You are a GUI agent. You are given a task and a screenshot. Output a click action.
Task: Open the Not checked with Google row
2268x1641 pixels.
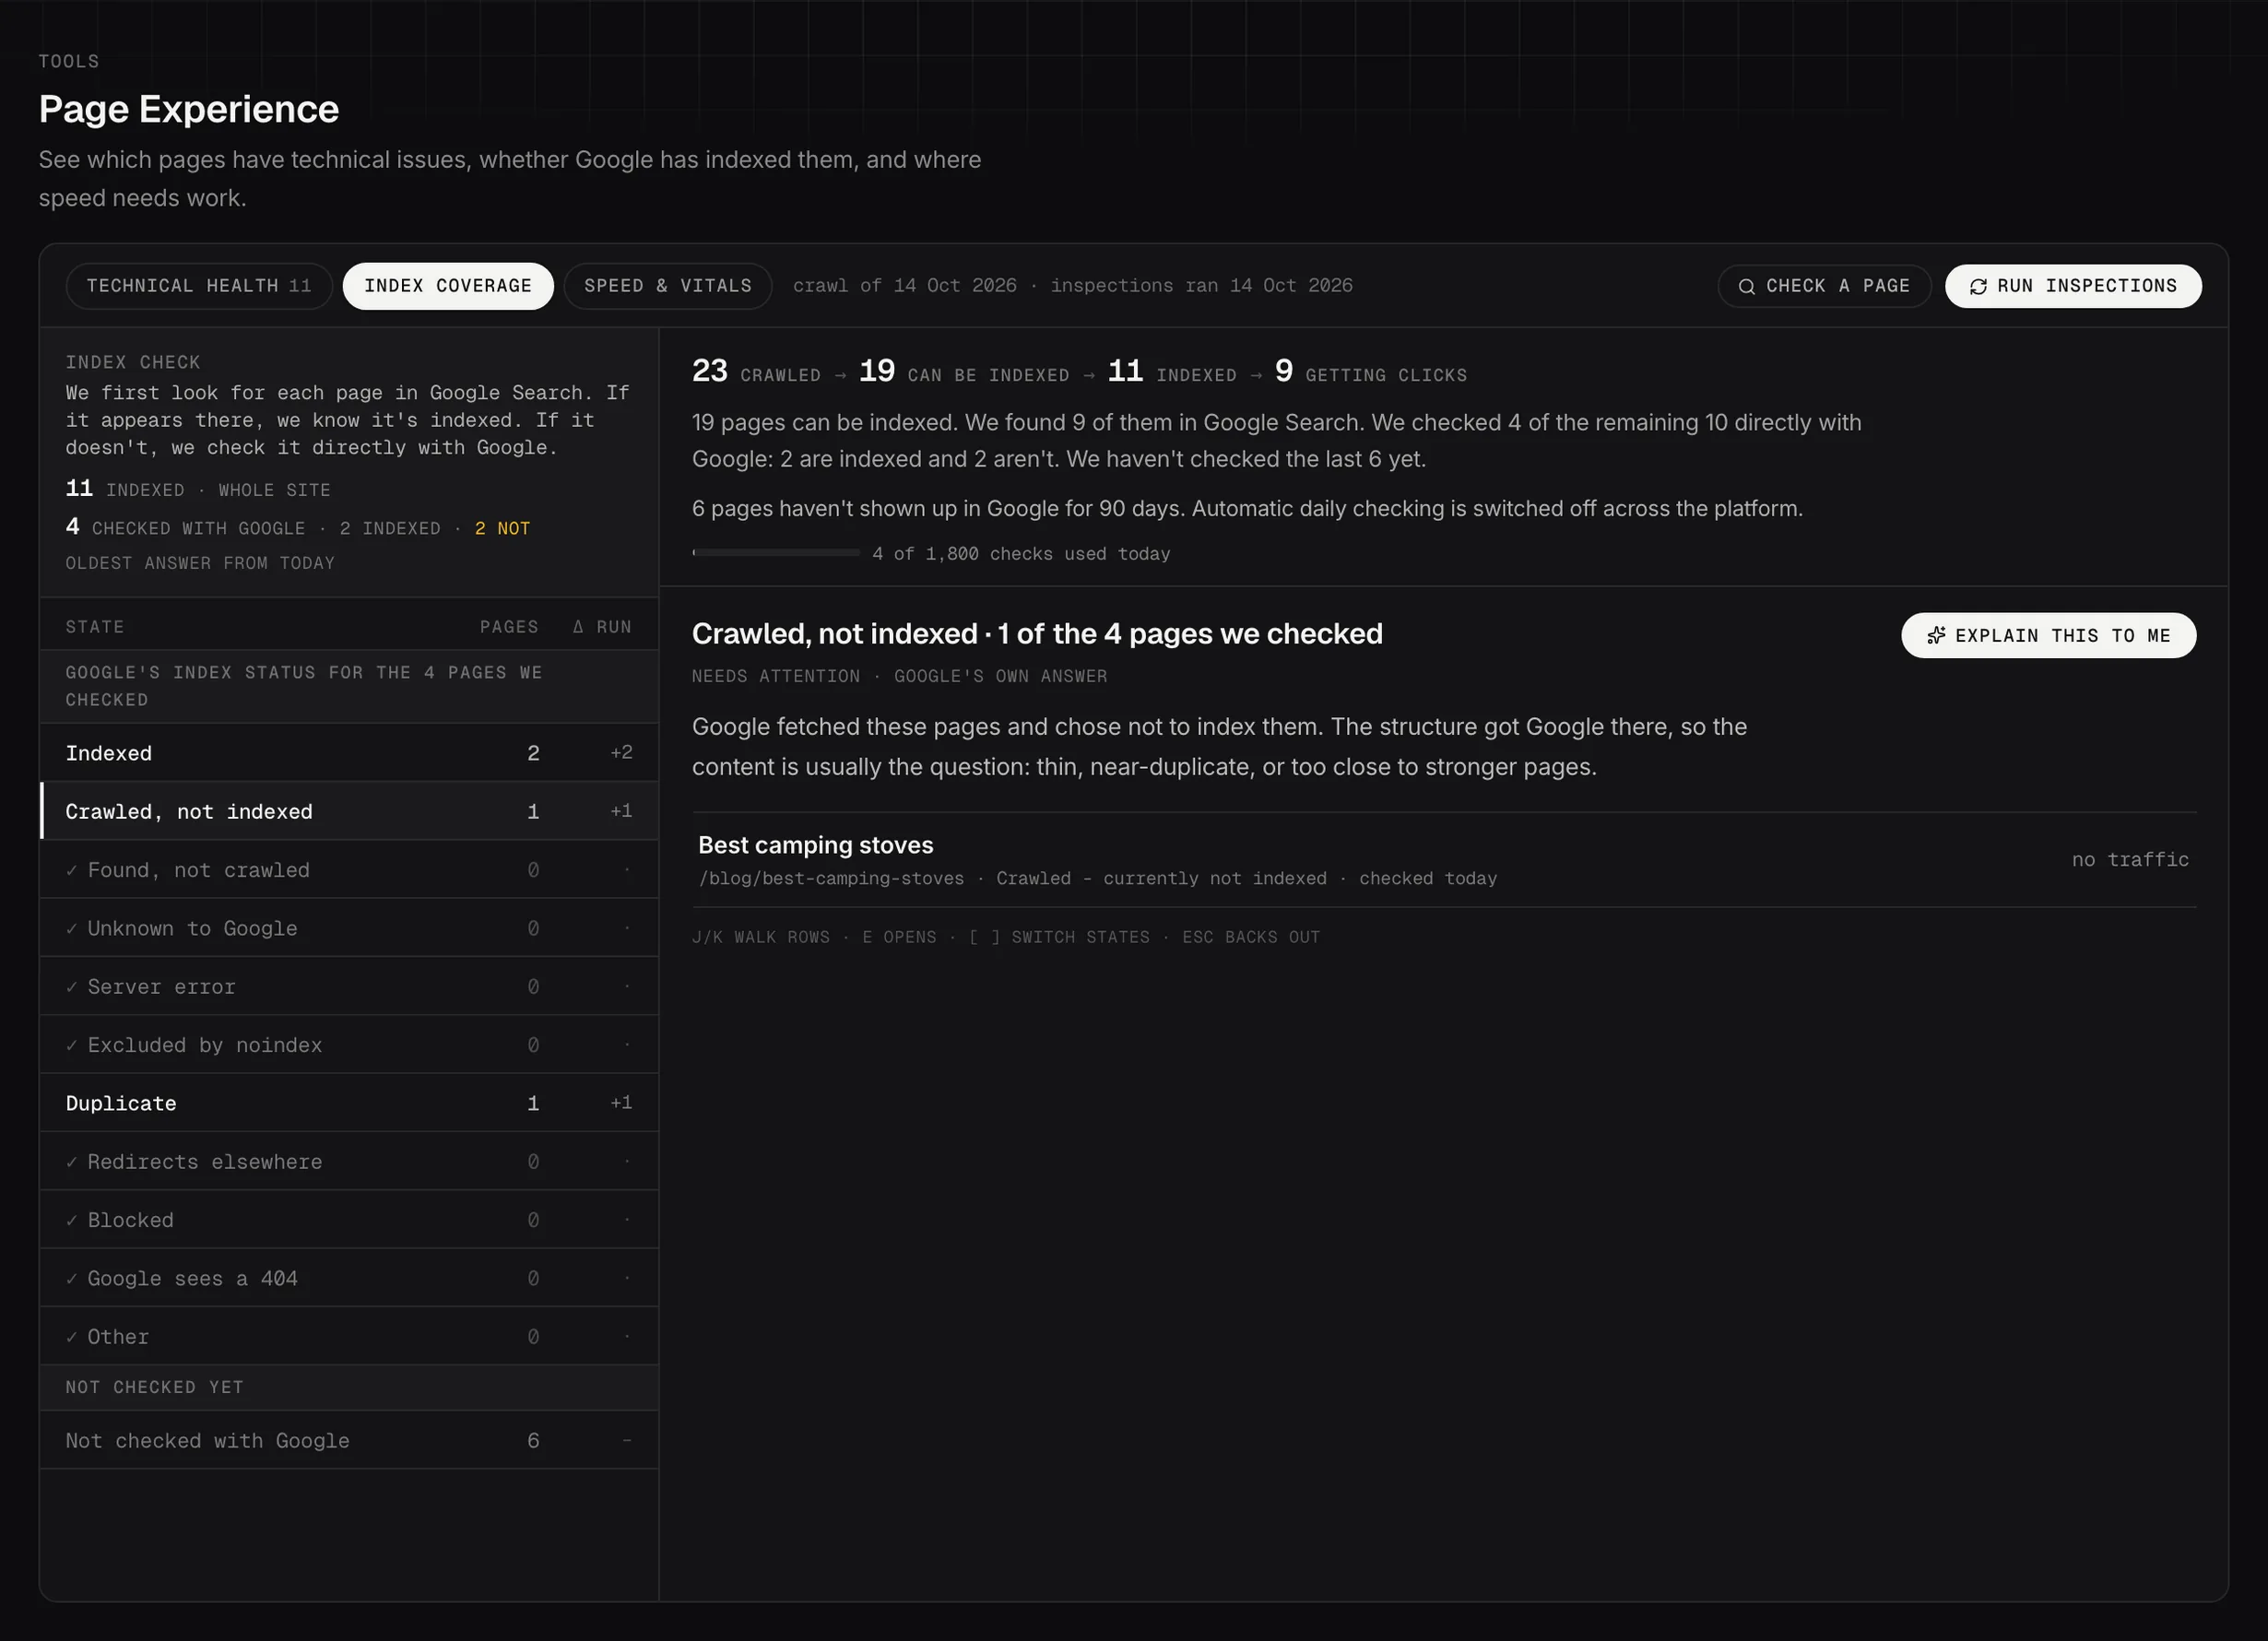(349, 1441)
